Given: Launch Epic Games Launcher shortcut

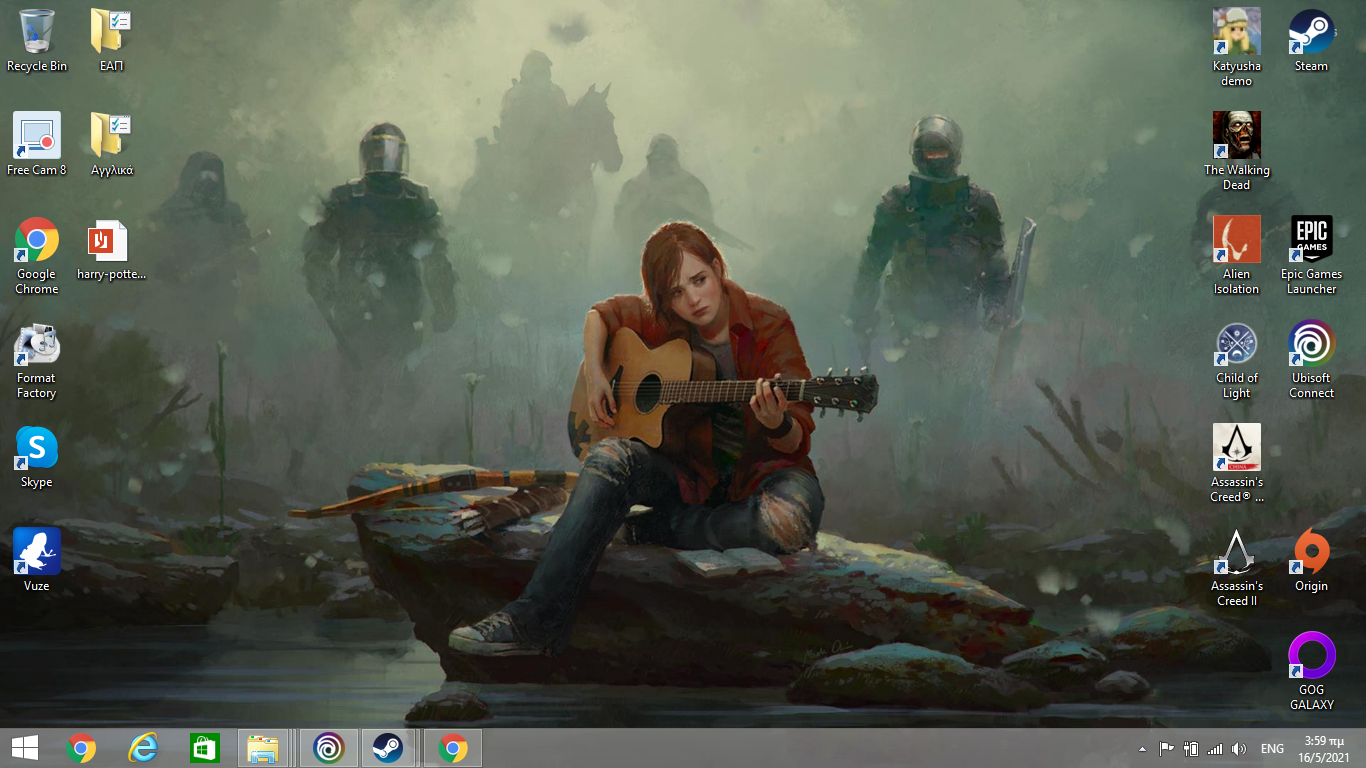Looking at the screenshot, I should 1312,255.
